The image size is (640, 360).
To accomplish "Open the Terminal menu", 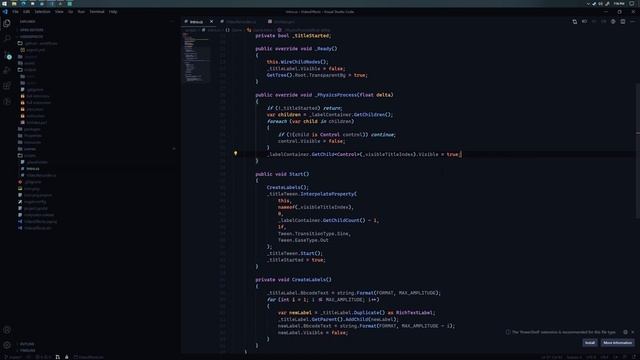I will 97,12.
